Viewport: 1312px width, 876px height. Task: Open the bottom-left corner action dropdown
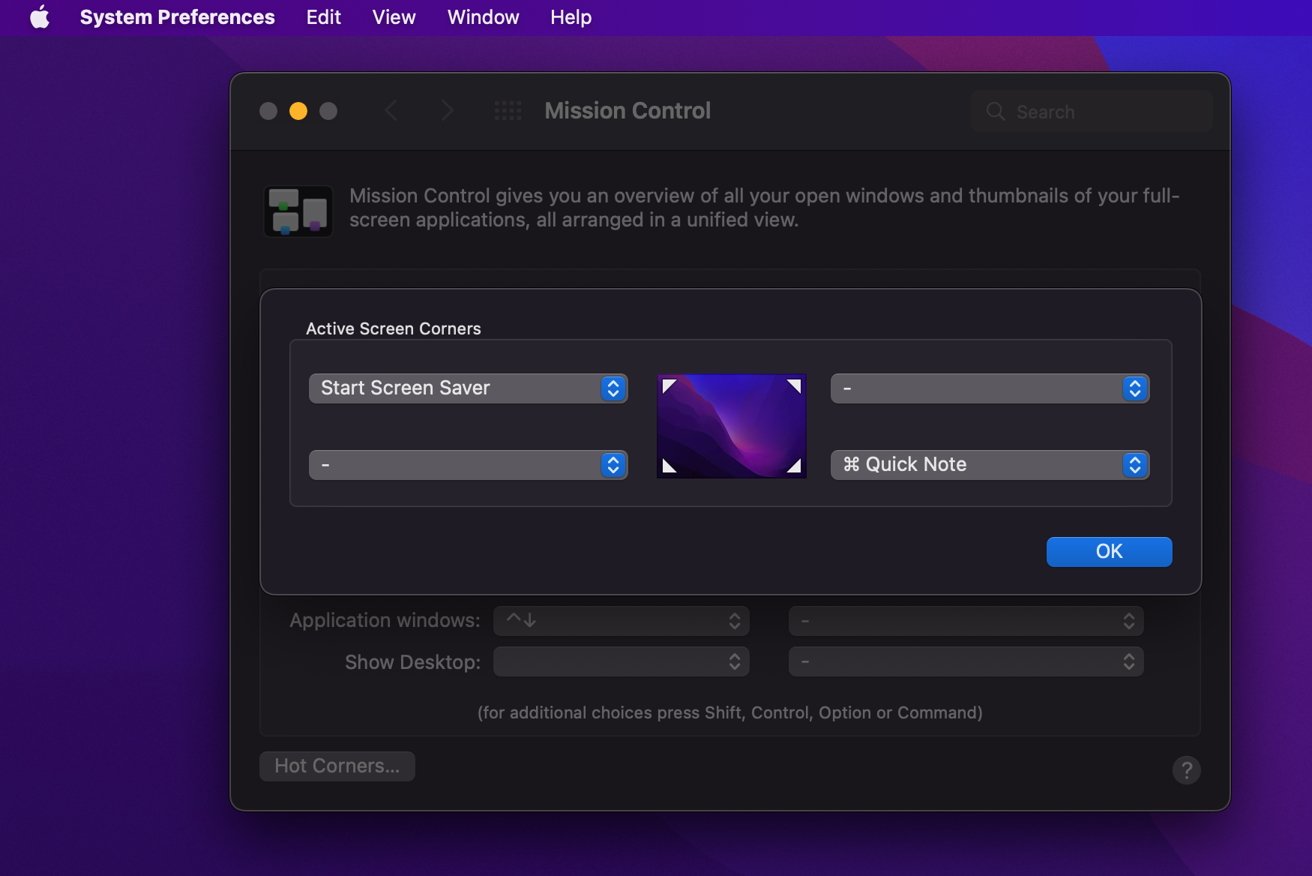(468, 465)
